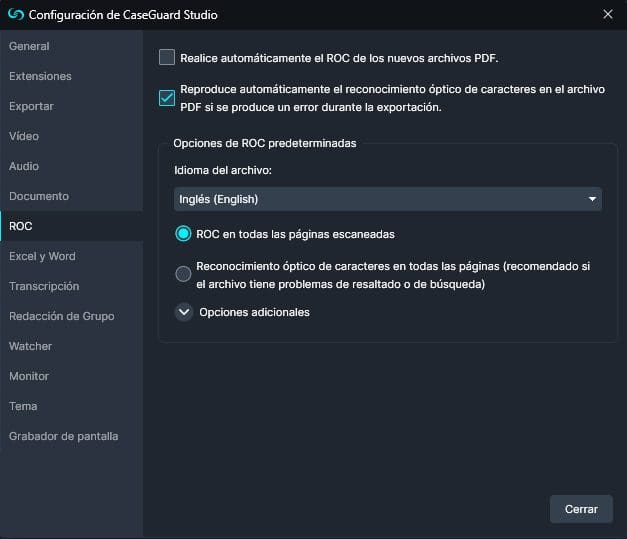Open Grabador de pantalla settings
The width and height of the screenshot is (627, 539).
72,436
